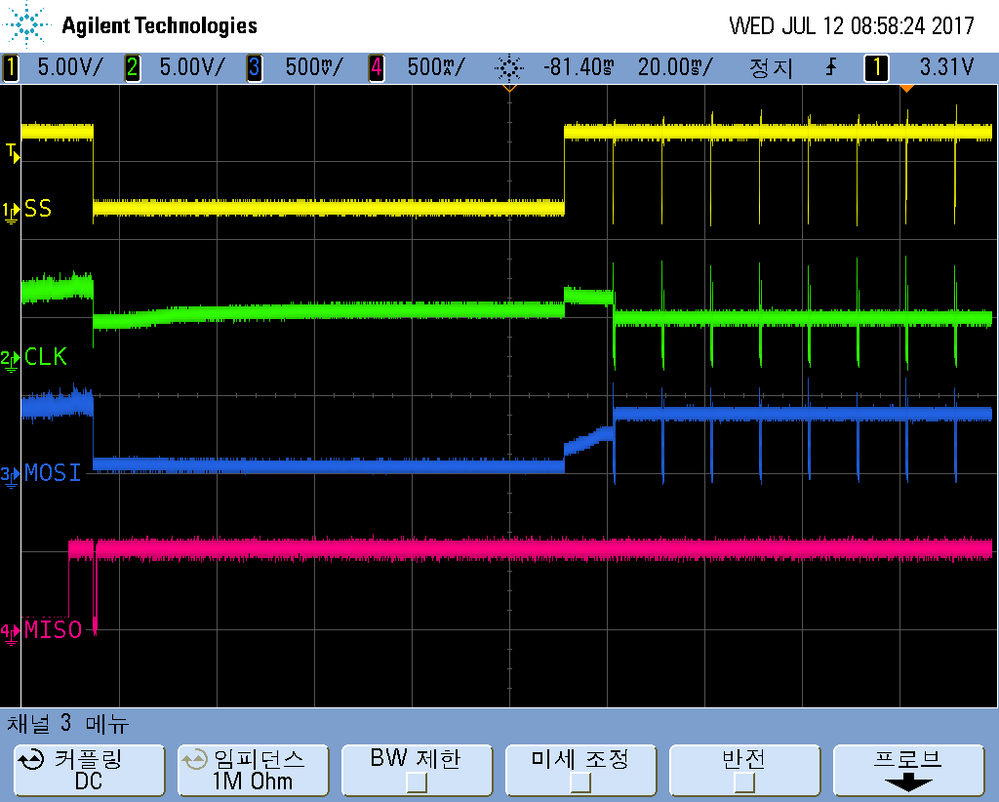Select the channel 2 green number badge
The width and height of the screenshot is (999, 802).
133,68
